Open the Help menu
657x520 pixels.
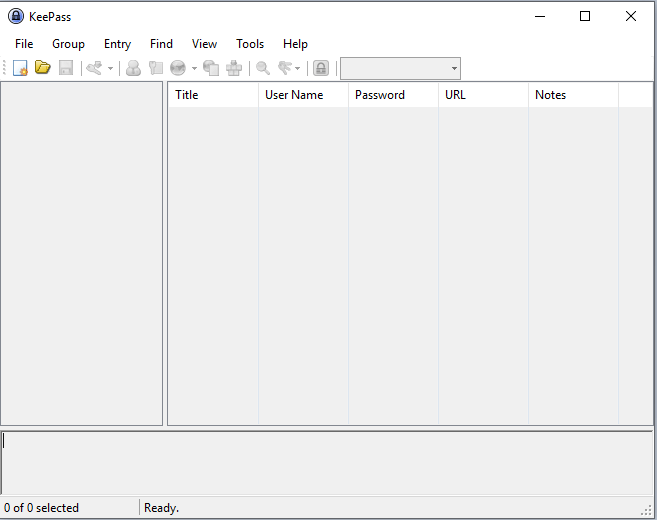coord(295,44)
